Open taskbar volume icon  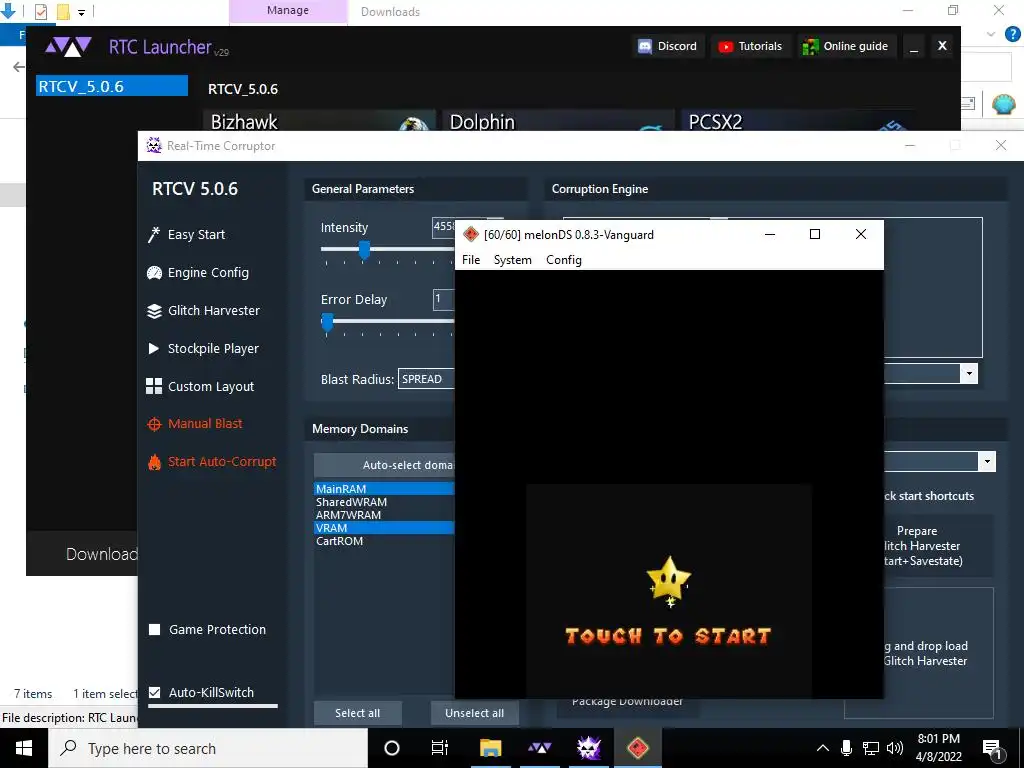pos(895,748)
